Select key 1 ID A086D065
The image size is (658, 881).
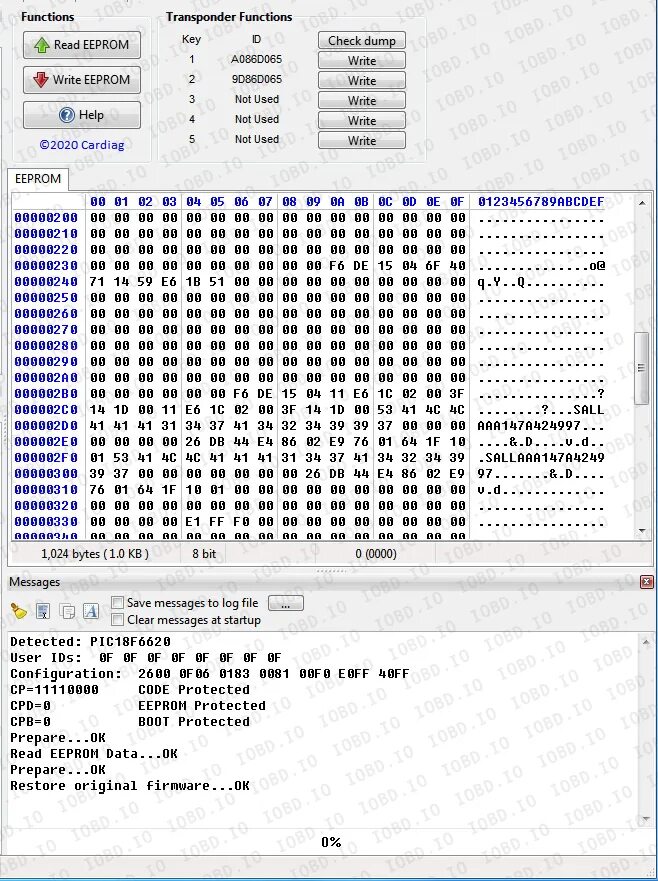point(256,59)
